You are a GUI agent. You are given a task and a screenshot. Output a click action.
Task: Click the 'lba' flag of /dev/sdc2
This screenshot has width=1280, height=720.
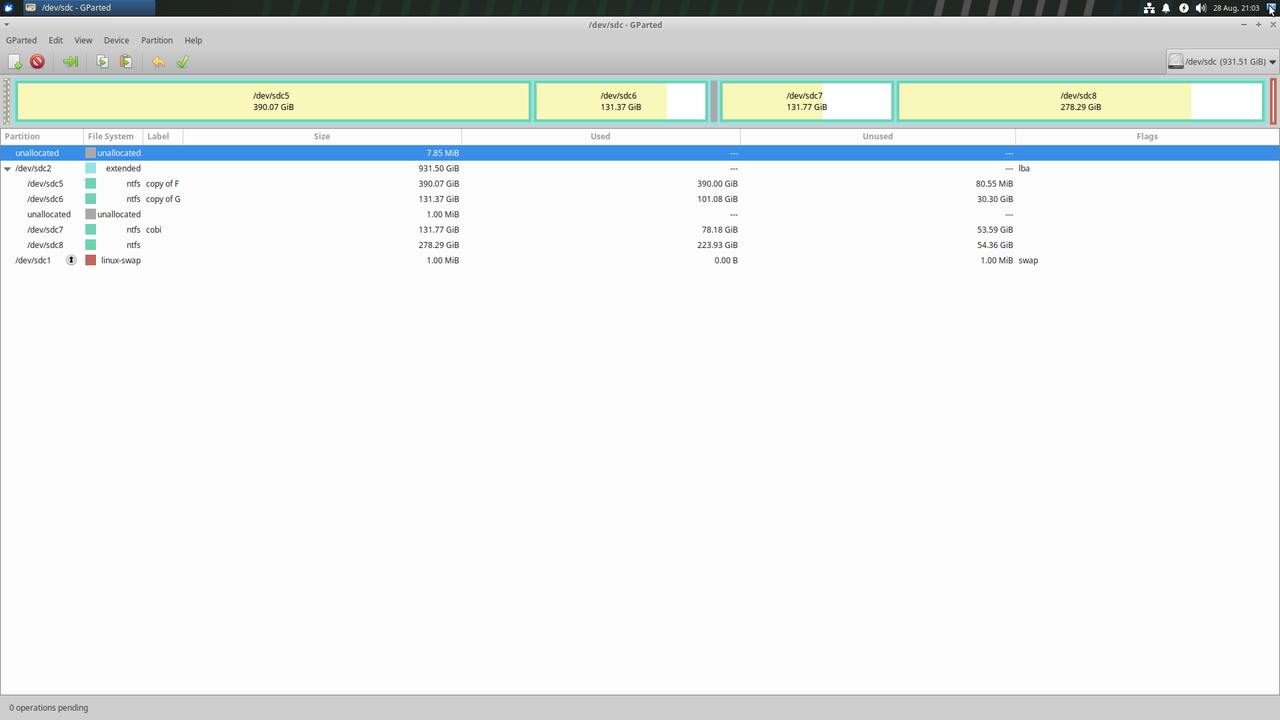pos(1024,169)
